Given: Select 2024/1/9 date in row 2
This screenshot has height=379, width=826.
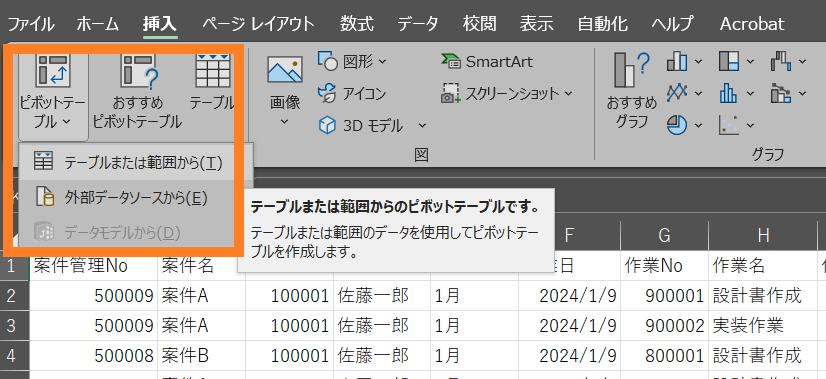Looking at the screenshot, I should tap(569, 296).
